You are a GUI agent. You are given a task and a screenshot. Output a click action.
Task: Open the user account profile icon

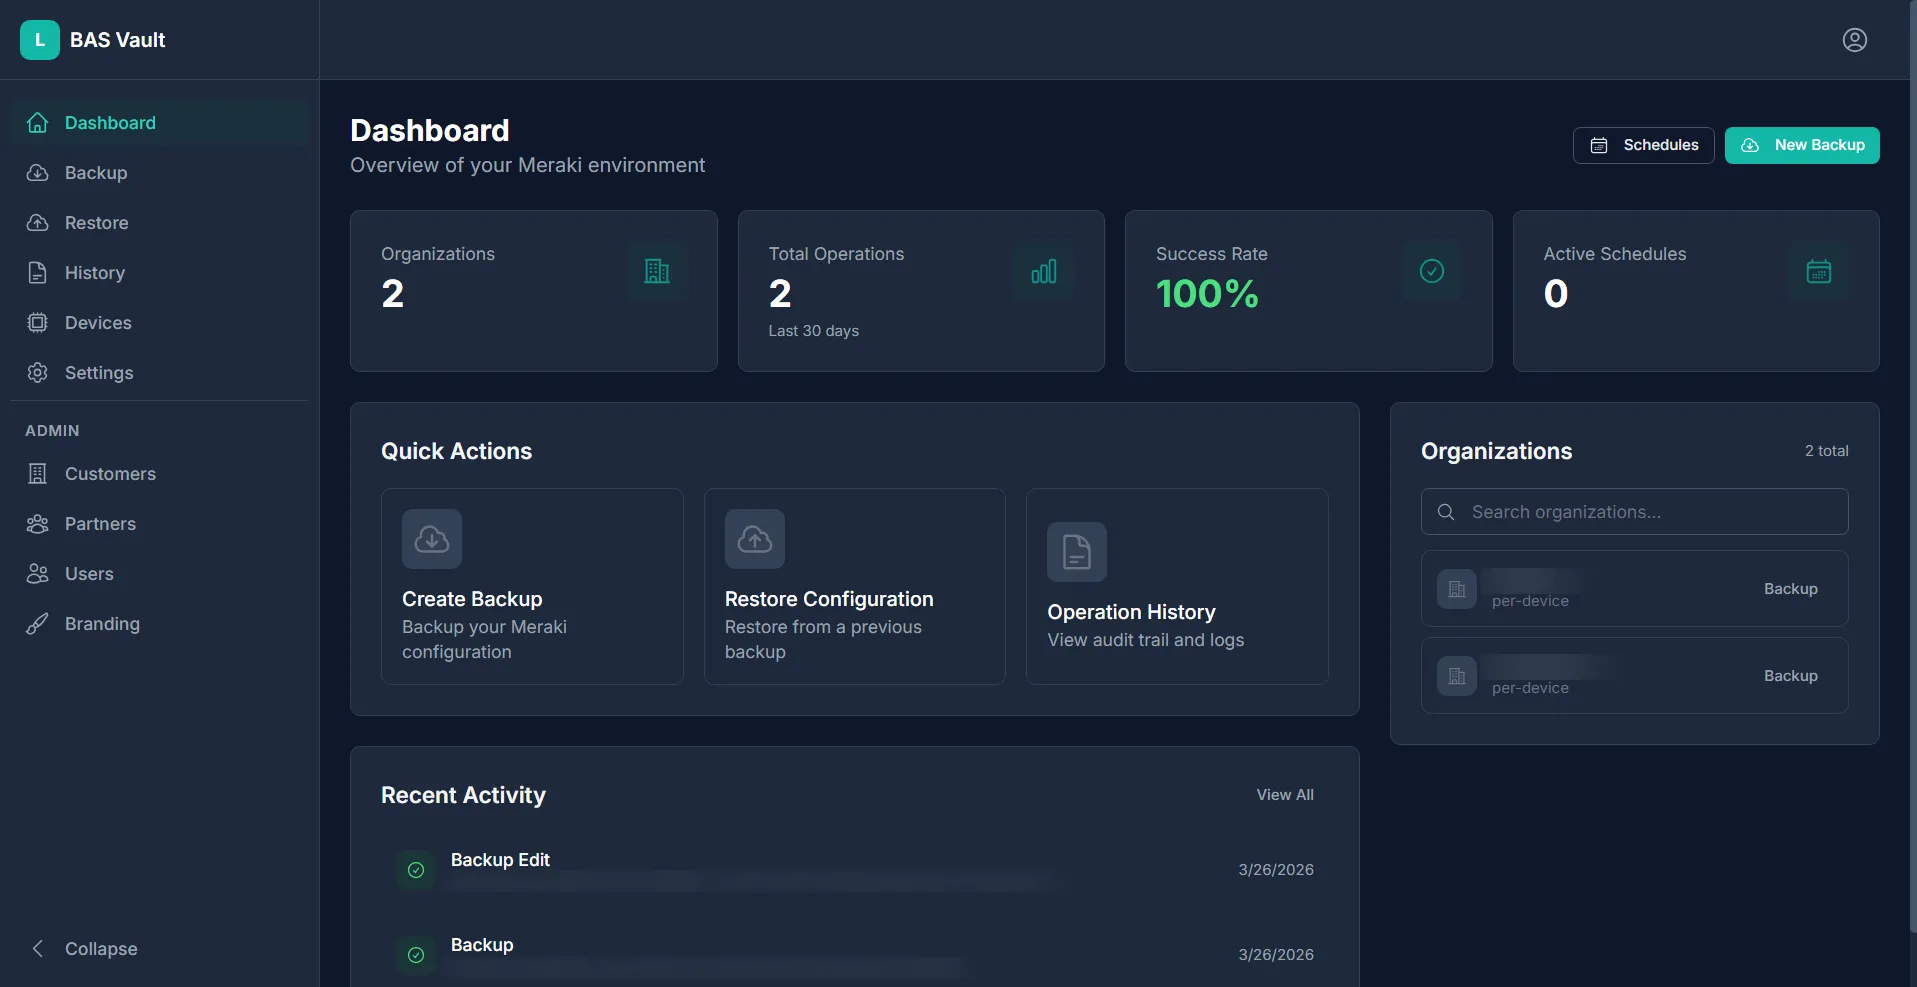[1855, 40]
